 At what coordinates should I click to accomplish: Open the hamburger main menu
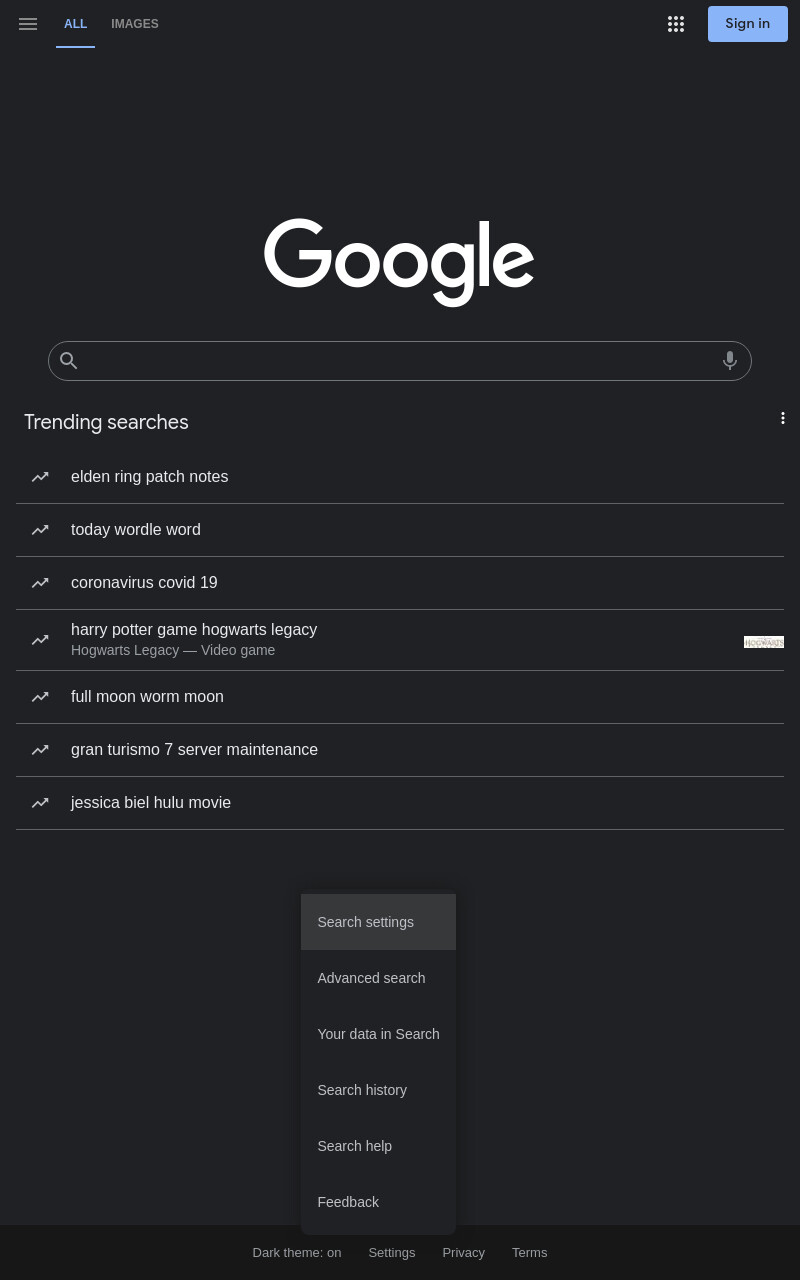point(28,24)
